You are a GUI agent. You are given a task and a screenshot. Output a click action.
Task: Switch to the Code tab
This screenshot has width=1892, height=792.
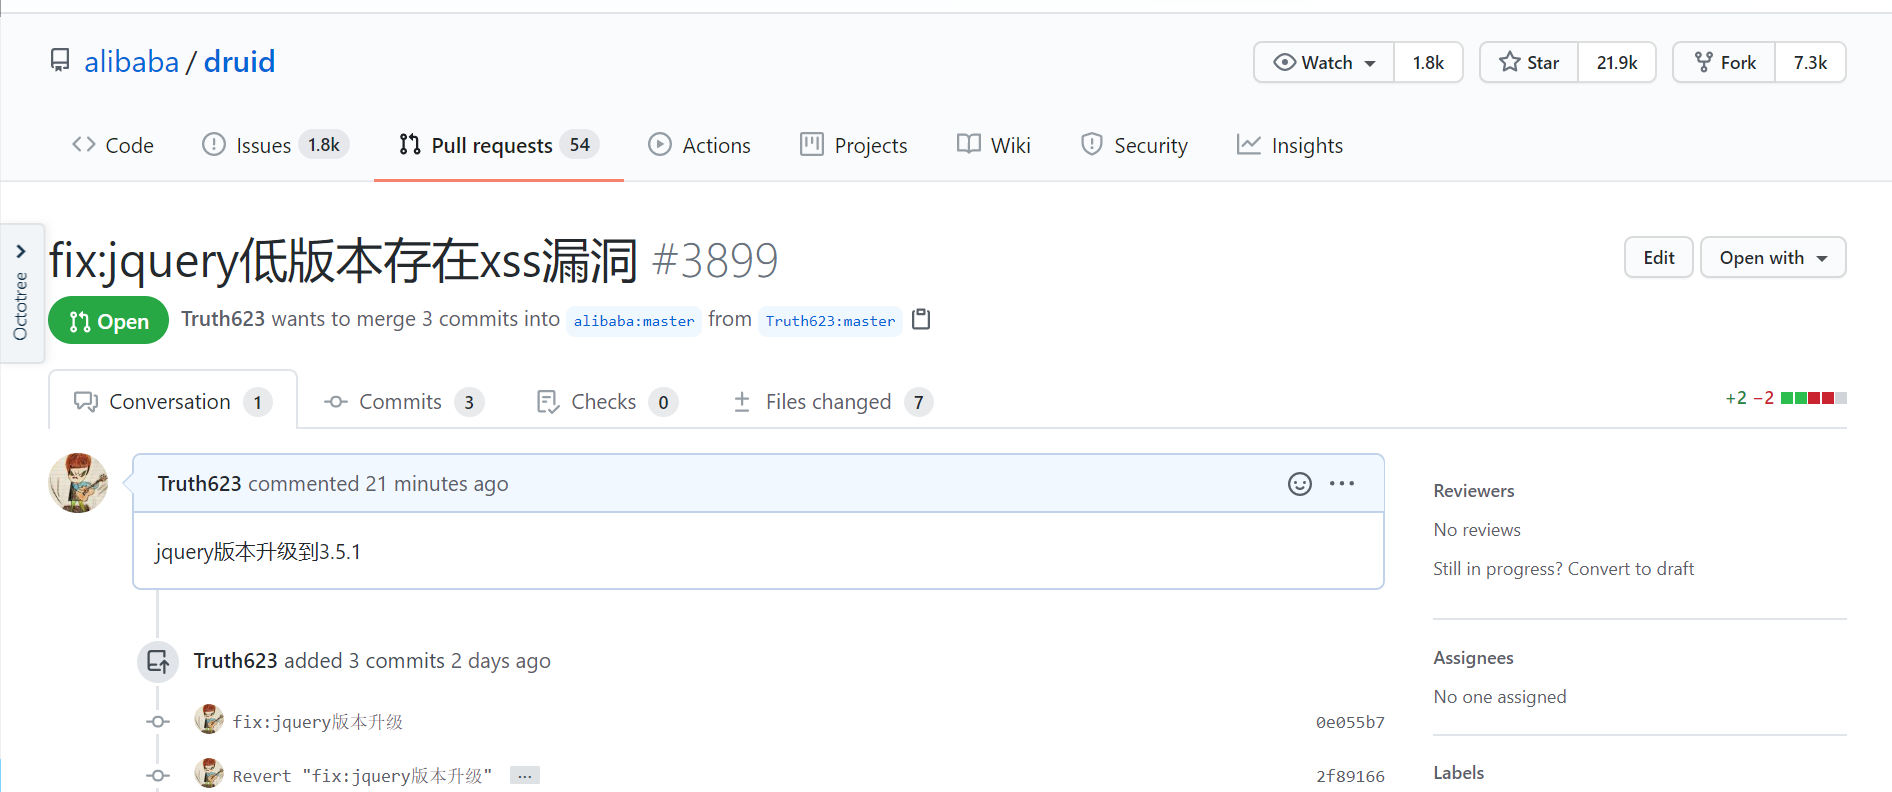tap(112, 145)
